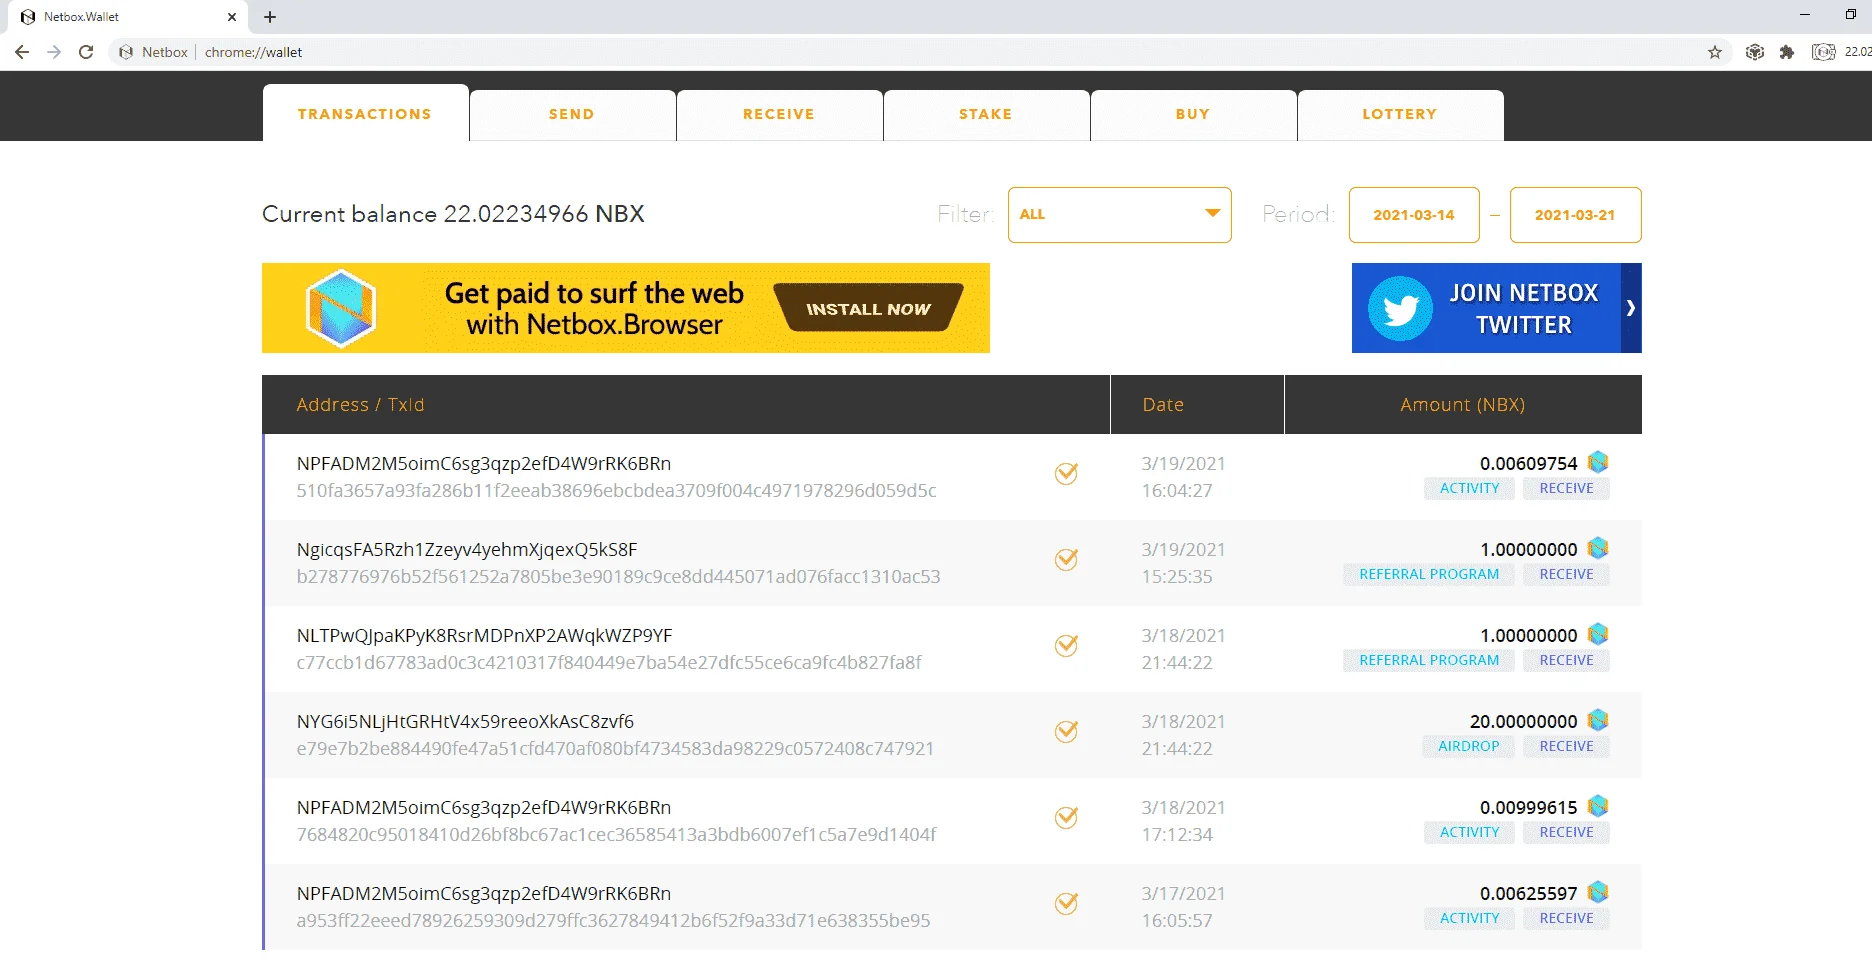
Task: Click the Install Now banner button
Action: click(868, 309)
